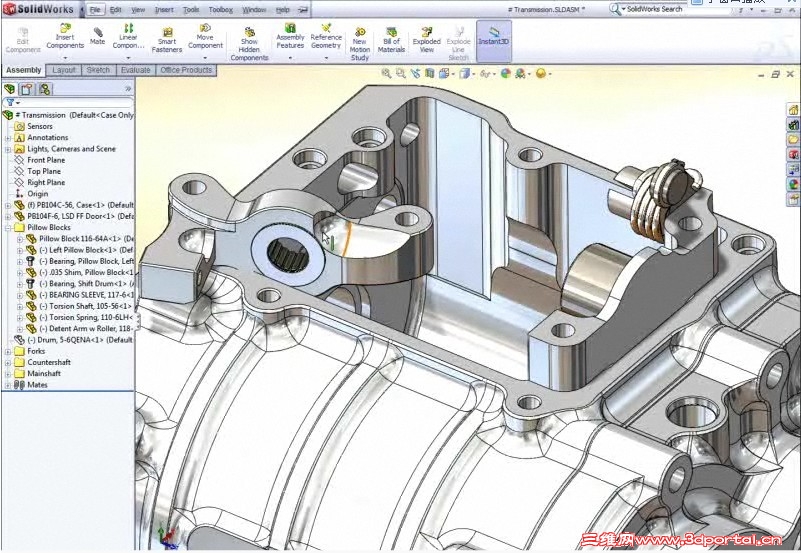Switch to the Sketch tab
This screenshot has width=801, height=553.
click(98, 70)
